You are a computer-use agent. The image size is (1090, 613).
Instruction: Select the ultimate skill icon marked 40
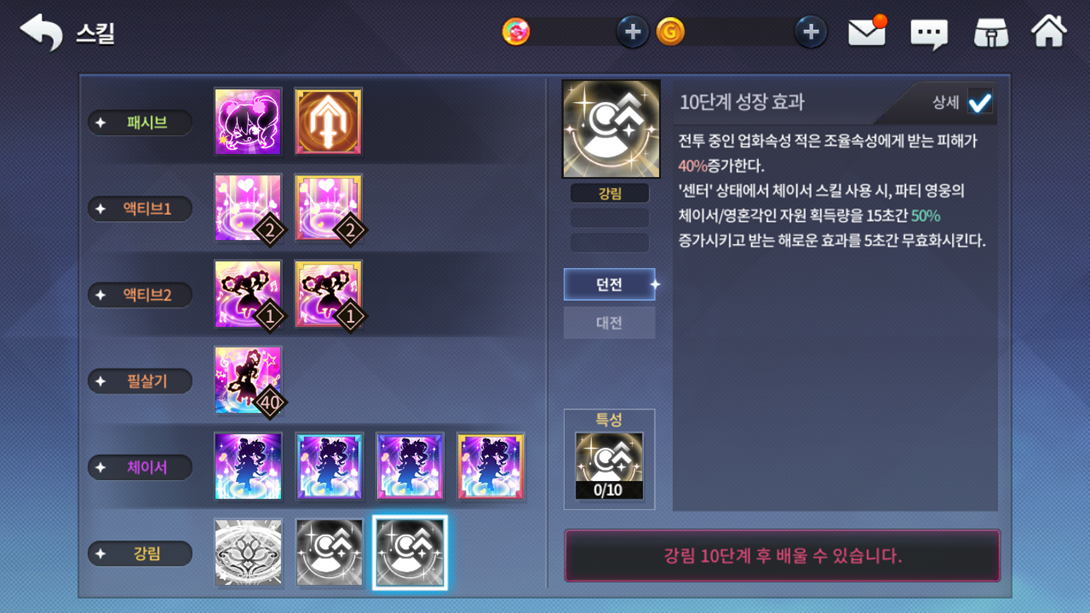point(248,380)
